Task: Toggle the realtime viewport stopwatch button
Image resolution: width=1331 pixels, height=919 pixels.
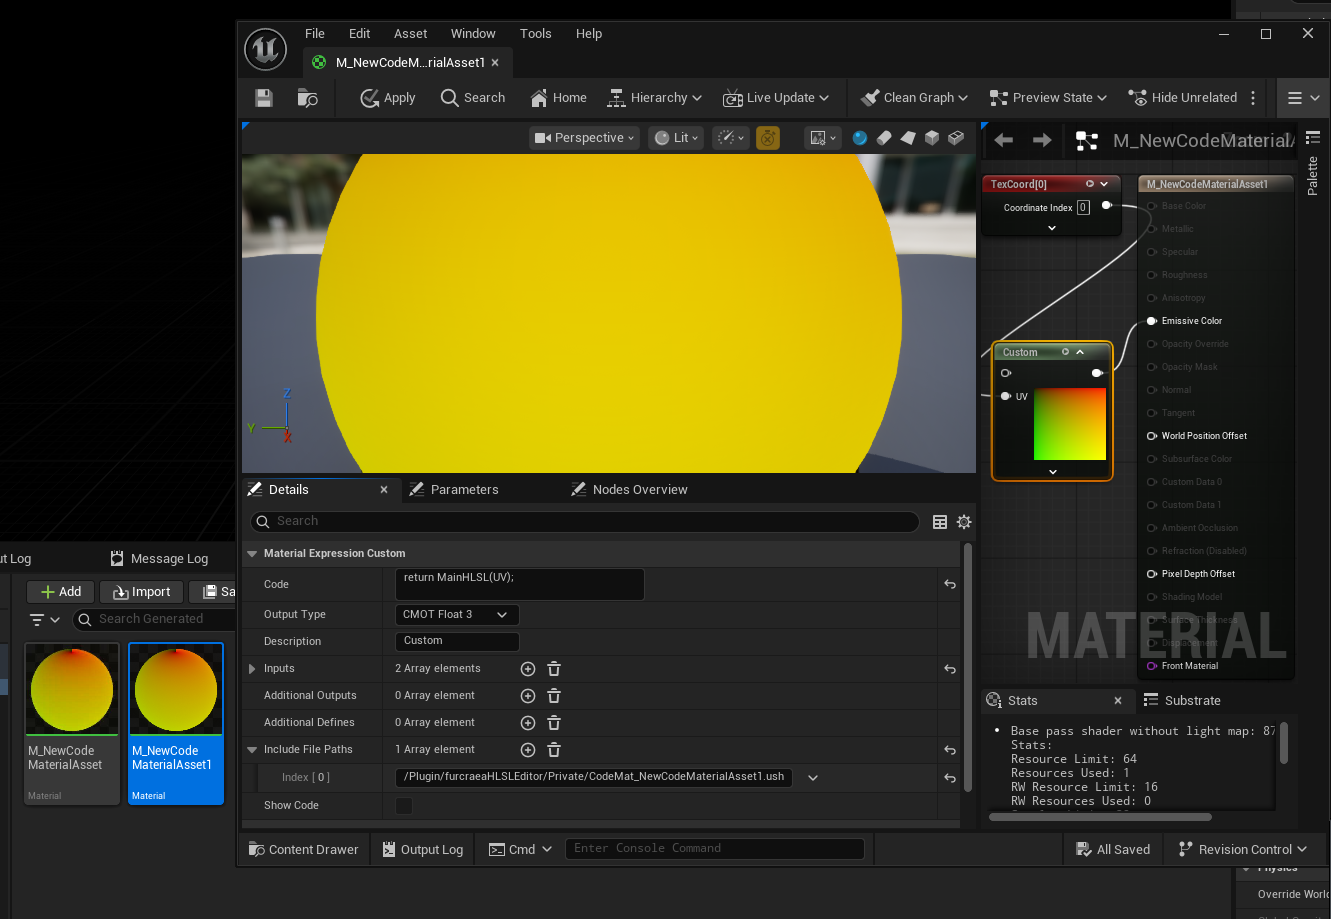Action: [767, 138]
